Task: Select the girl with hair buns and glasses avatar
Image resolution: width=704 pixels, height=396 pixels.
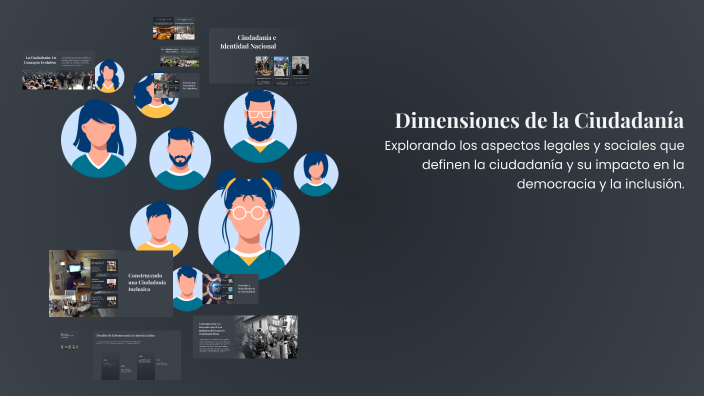Action: point(249,224)
